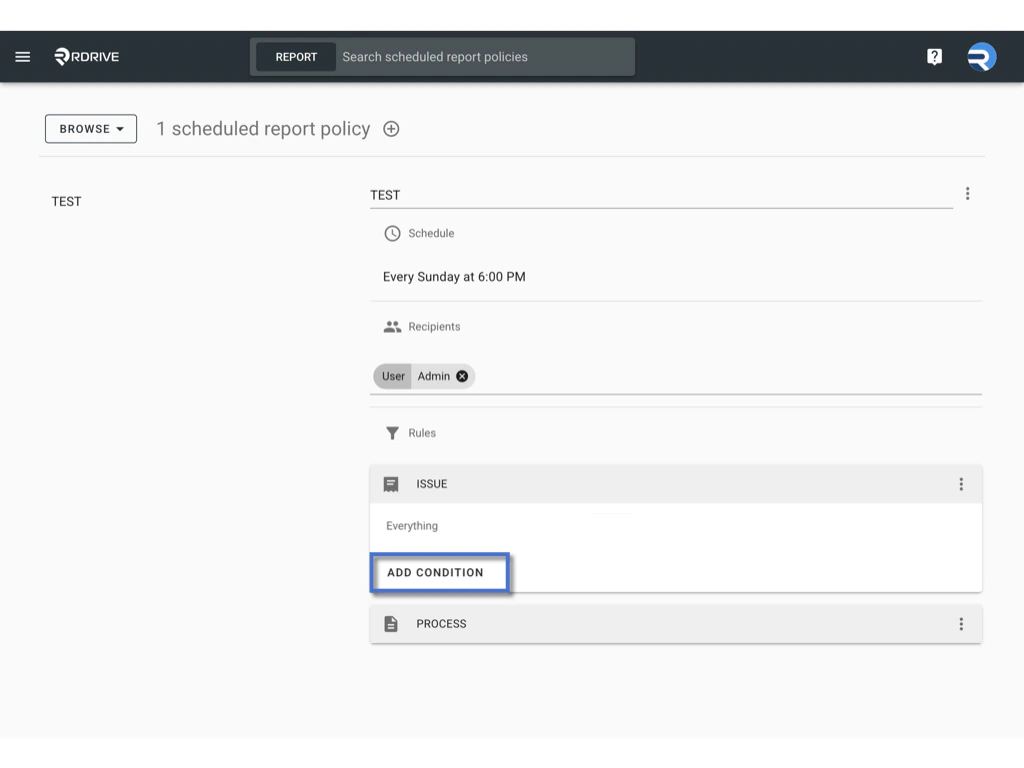Open the ISSUE rule kebab menu
This screenshot has height=768, width=1024.
point(961,483)
